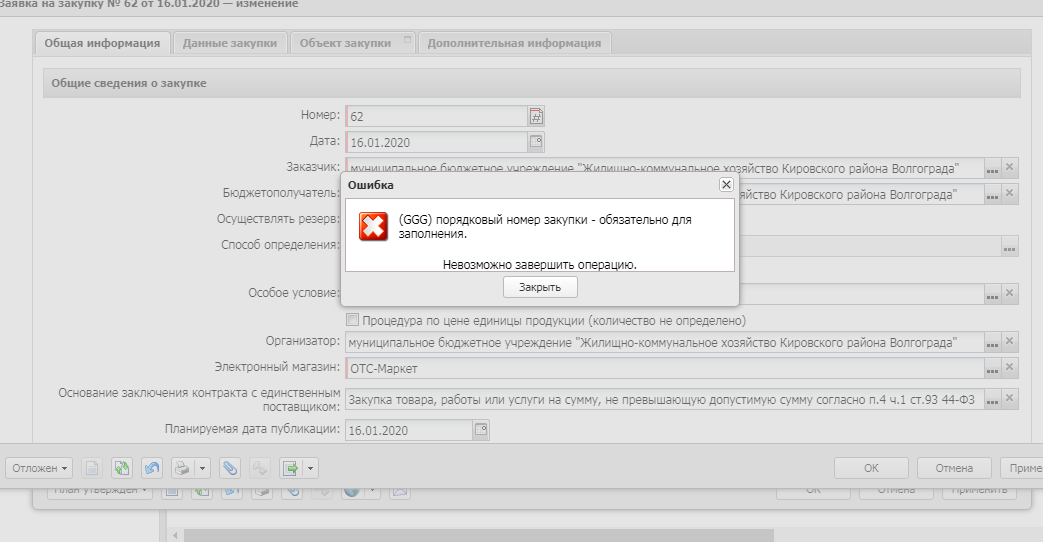Switch to the 'Объект закупки' tab

(345, 43)
